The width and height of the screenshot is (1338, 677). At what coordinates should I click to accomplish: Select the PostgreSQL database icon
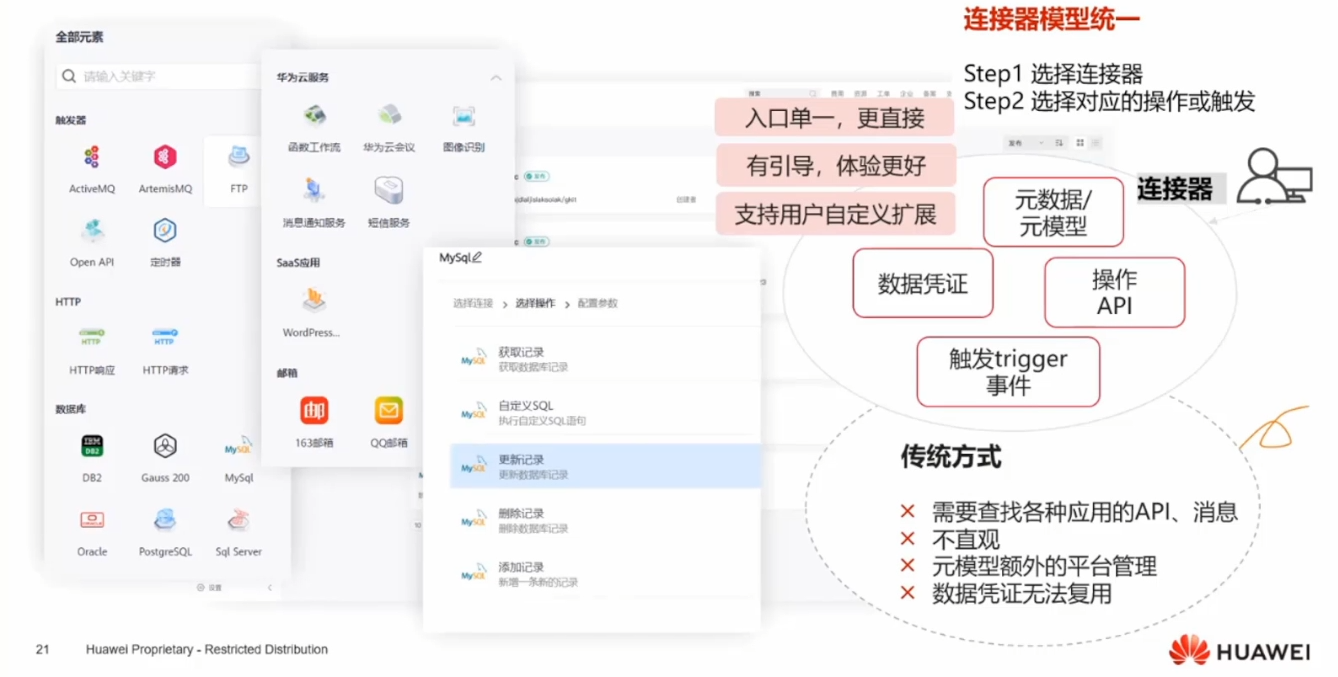pos(165,520)
